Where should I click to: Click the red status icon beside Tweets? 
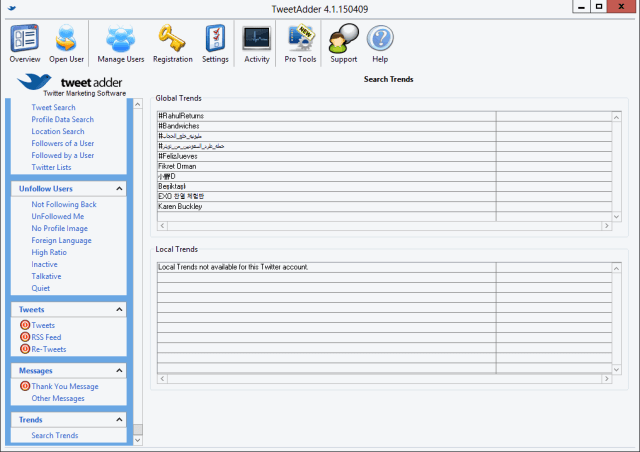click(25, 325)
